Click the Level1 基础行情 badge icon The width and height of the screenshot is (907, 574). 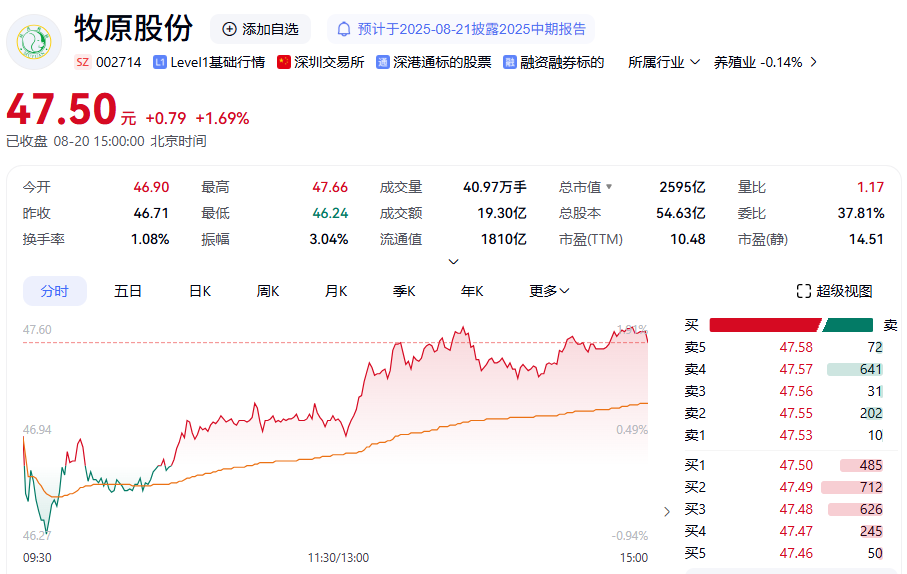click(x=160, y=62)
